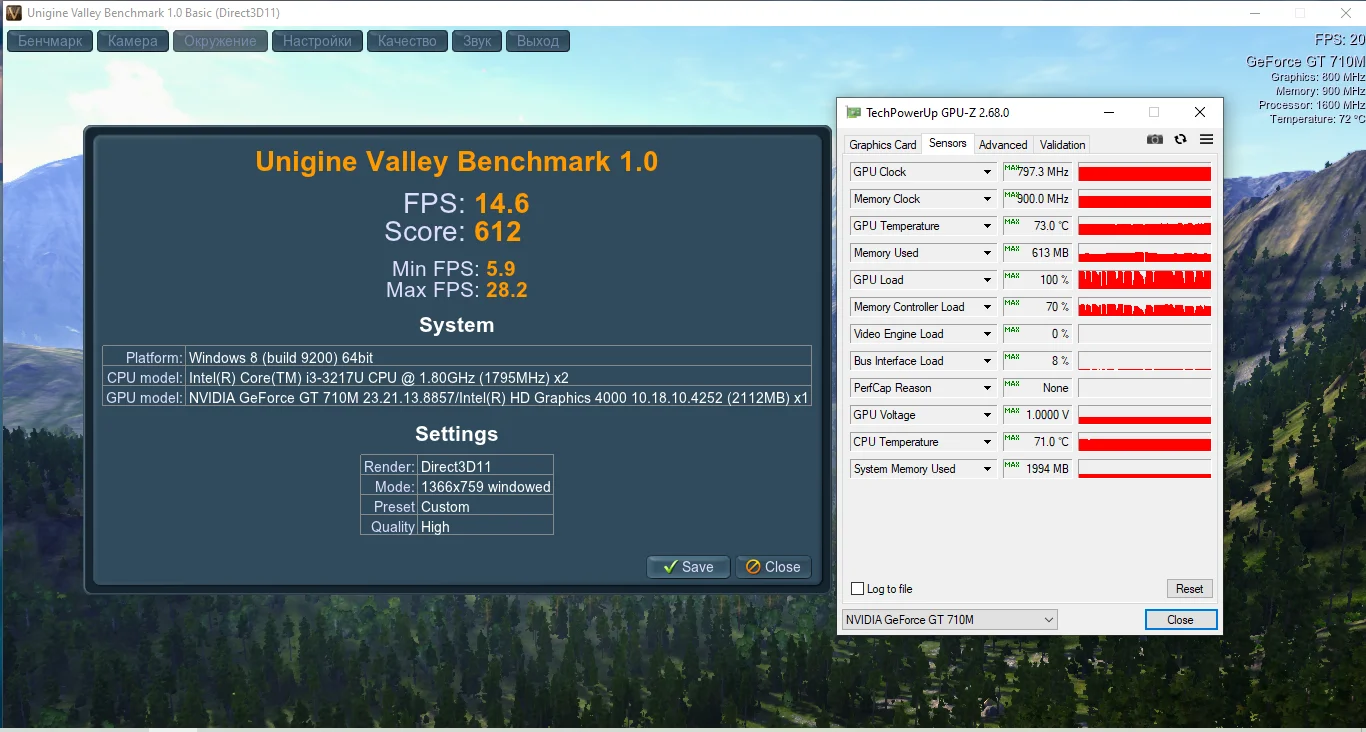Viewport: 1366px width, 732px height.
Task: Click the GPU Clock sensor graph
Action: [x=1145, y=172]
